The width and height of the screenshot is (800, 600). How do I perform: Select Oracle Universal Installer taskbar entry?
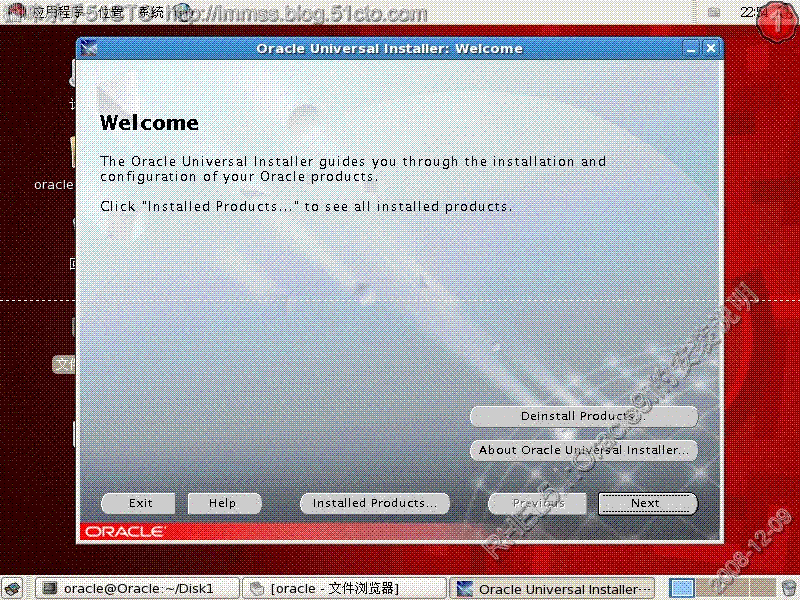[552, 589]
